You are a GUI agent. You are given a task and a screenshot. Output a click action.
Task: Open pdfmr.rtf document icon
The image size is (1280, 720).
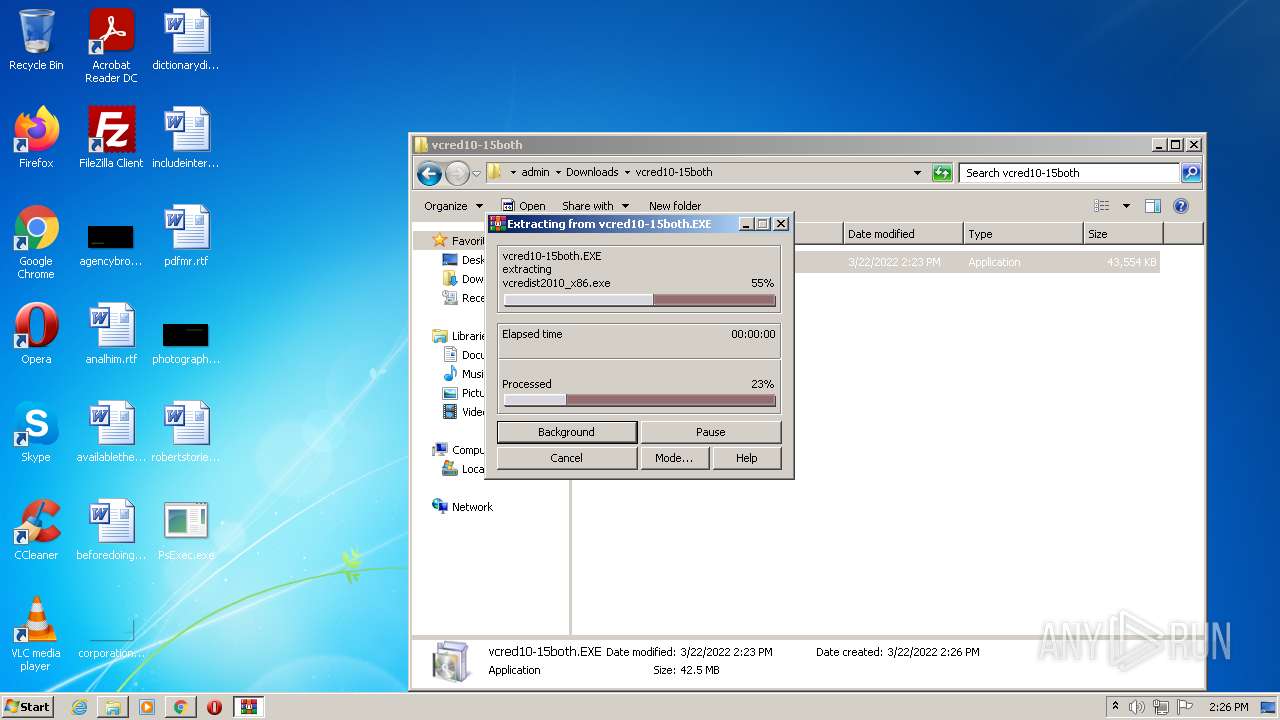point(186,236)
